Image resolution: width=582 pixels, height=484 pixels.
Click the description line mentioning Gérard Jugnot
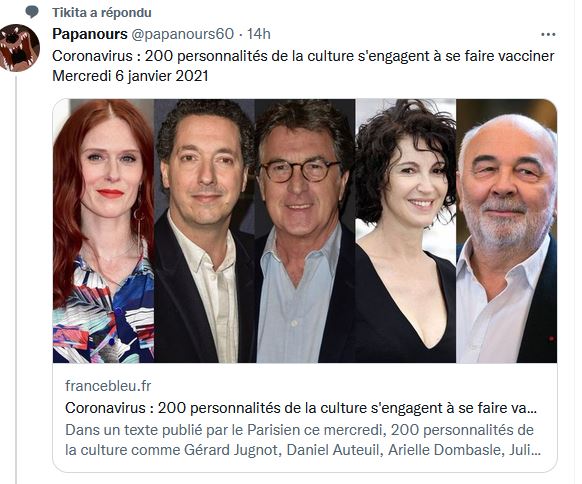click(x=303, y=450)
